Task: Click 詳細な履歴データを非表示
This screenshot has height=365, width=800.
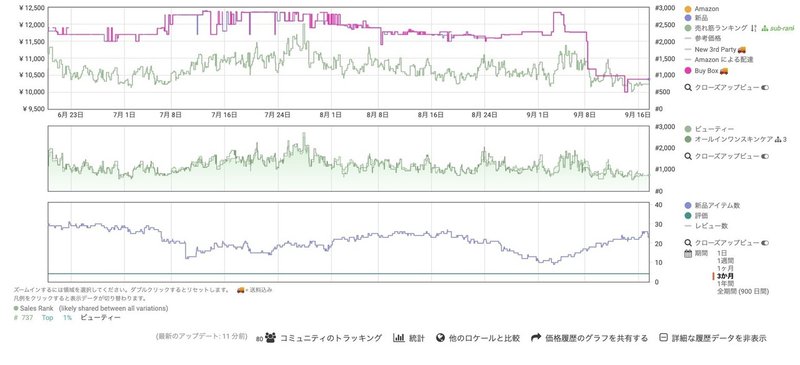Action: tap(712, 338)
